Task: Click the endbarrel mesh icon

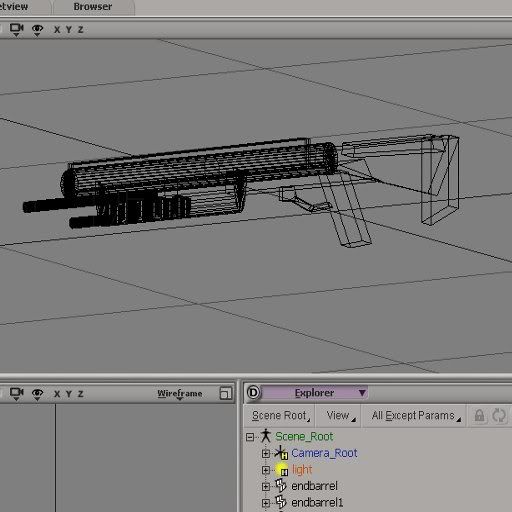Action: point(281,486)
